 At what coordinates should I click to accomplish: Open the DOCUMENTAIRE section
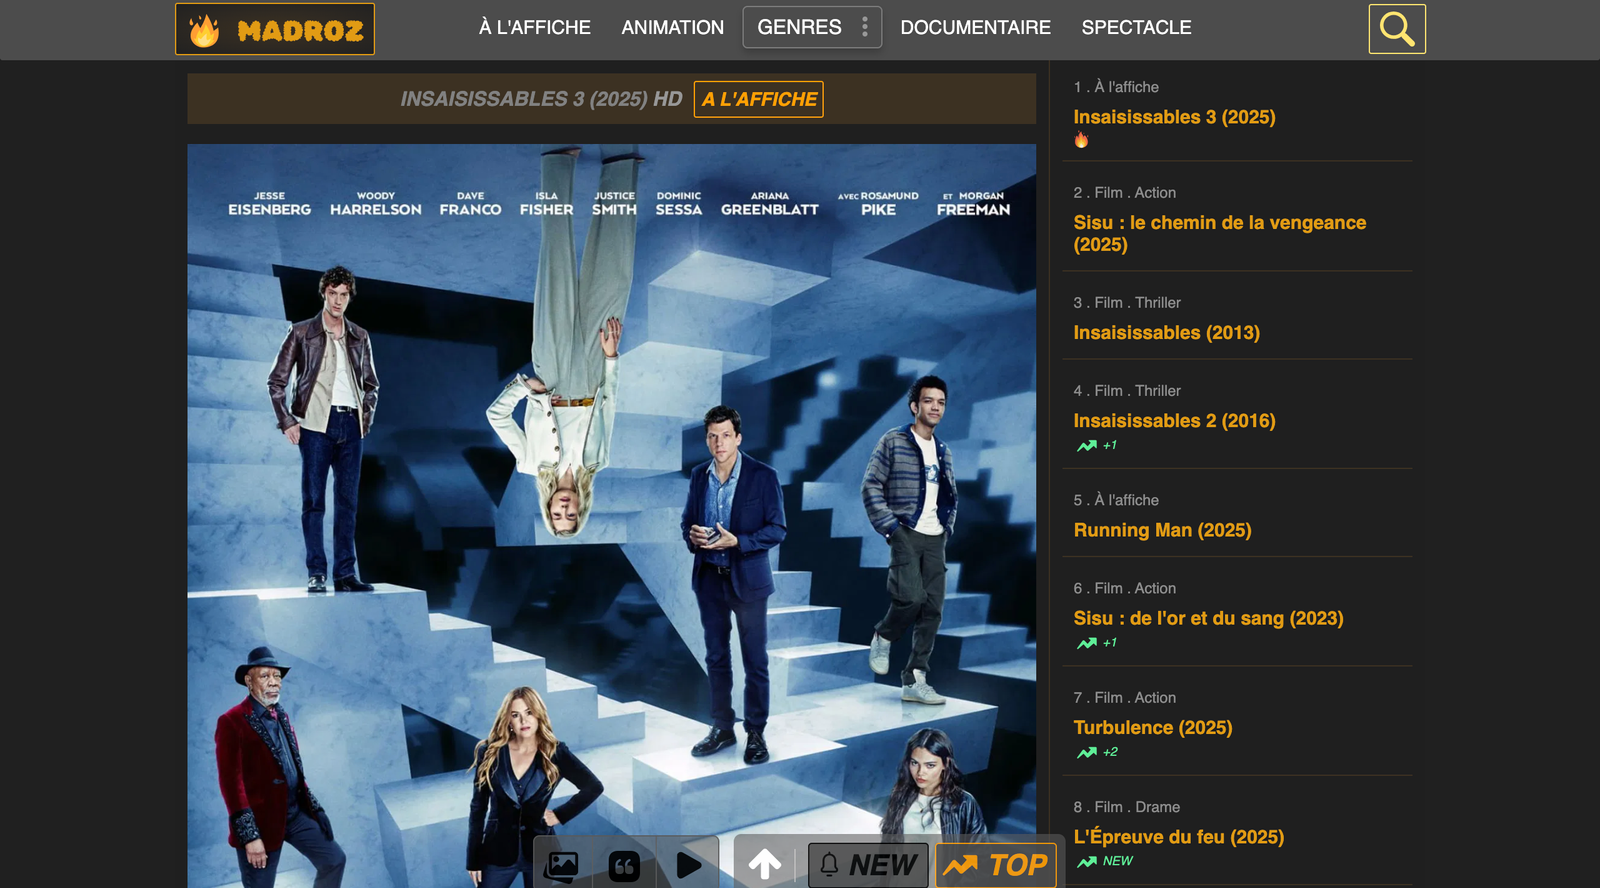click(975, 28)
